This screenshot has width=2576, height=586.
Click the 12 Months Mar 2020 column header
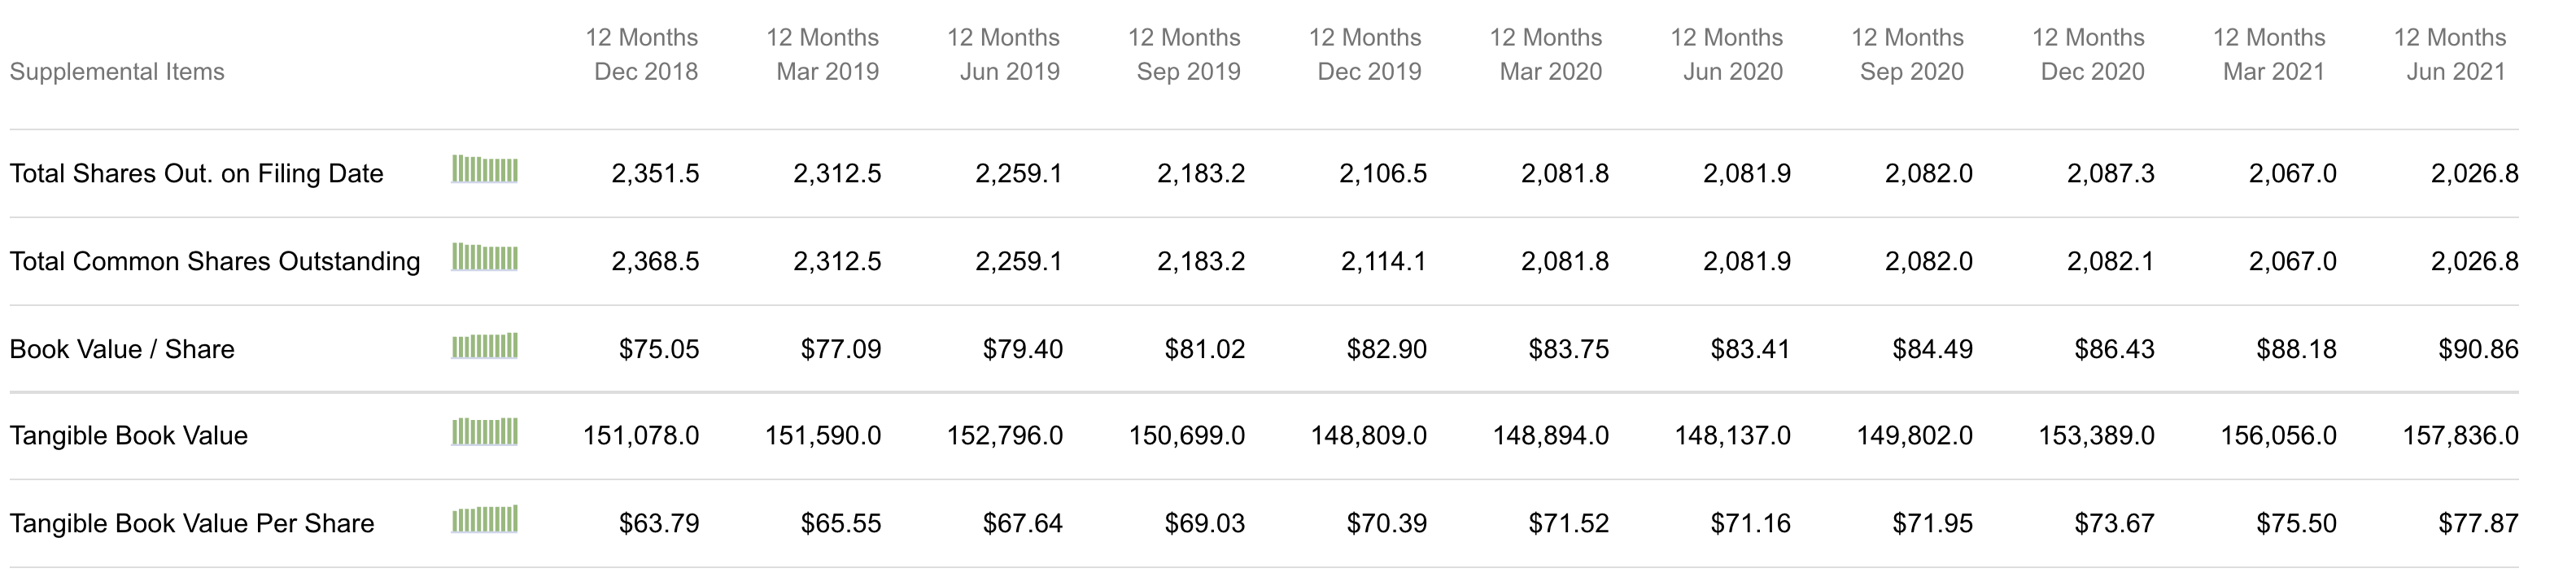[x=1546, y=55]
